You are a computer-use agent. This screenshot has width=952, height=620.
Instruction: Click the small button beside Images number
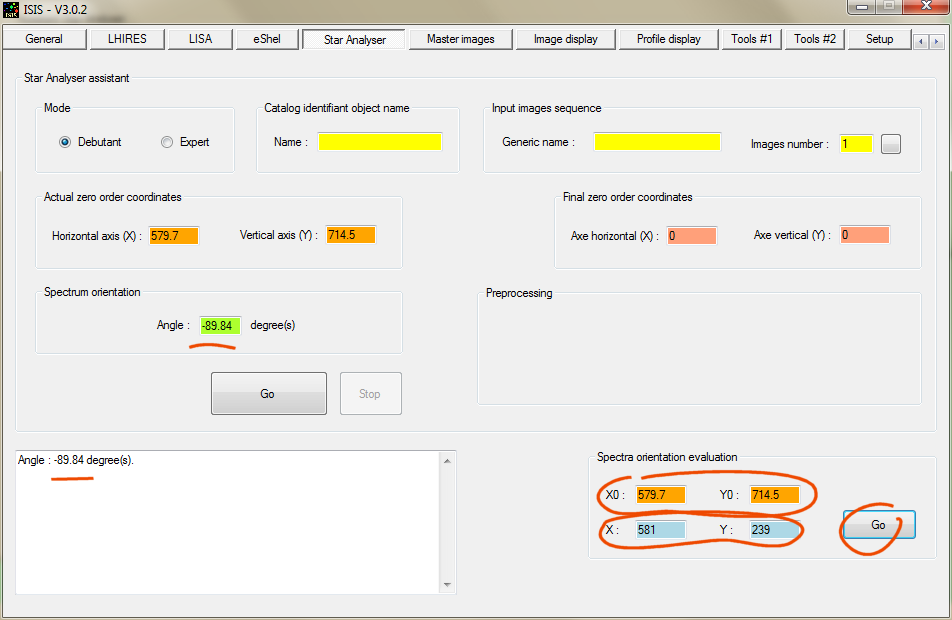(x=891, y=144)
